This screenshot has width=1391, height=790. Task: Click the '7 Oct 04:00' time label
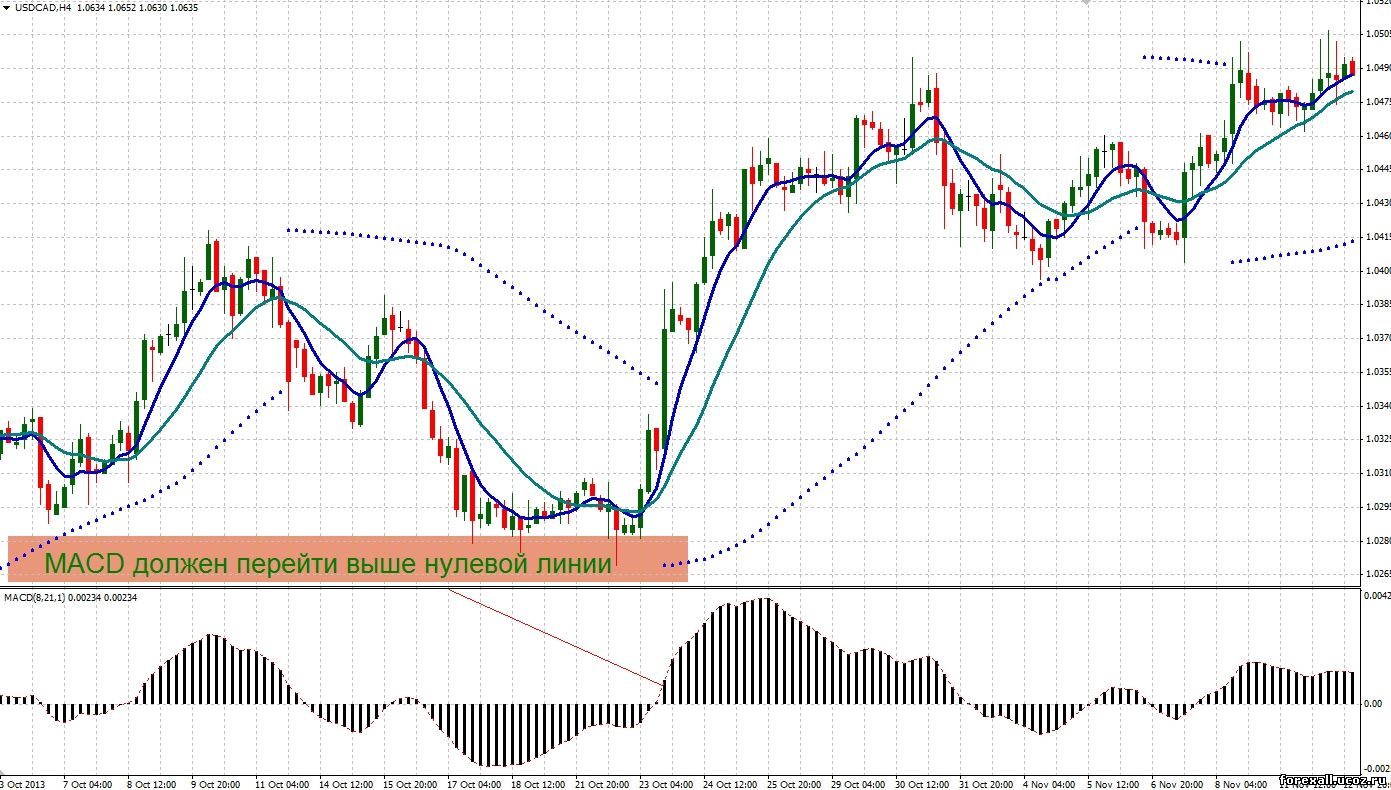pos(87,784)
